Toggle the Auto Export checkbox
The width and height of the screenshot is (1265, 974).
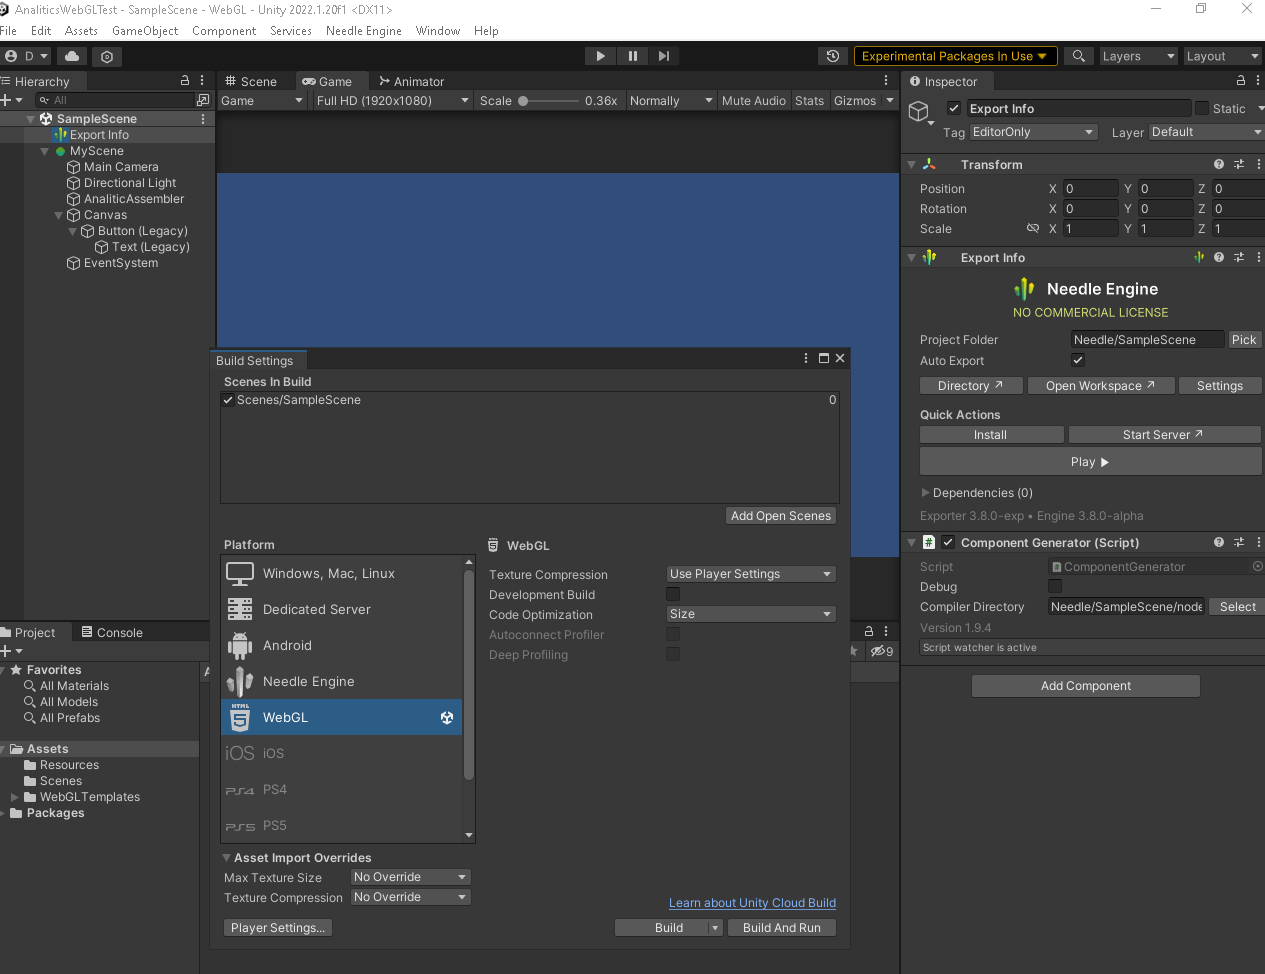[1078, 360]
